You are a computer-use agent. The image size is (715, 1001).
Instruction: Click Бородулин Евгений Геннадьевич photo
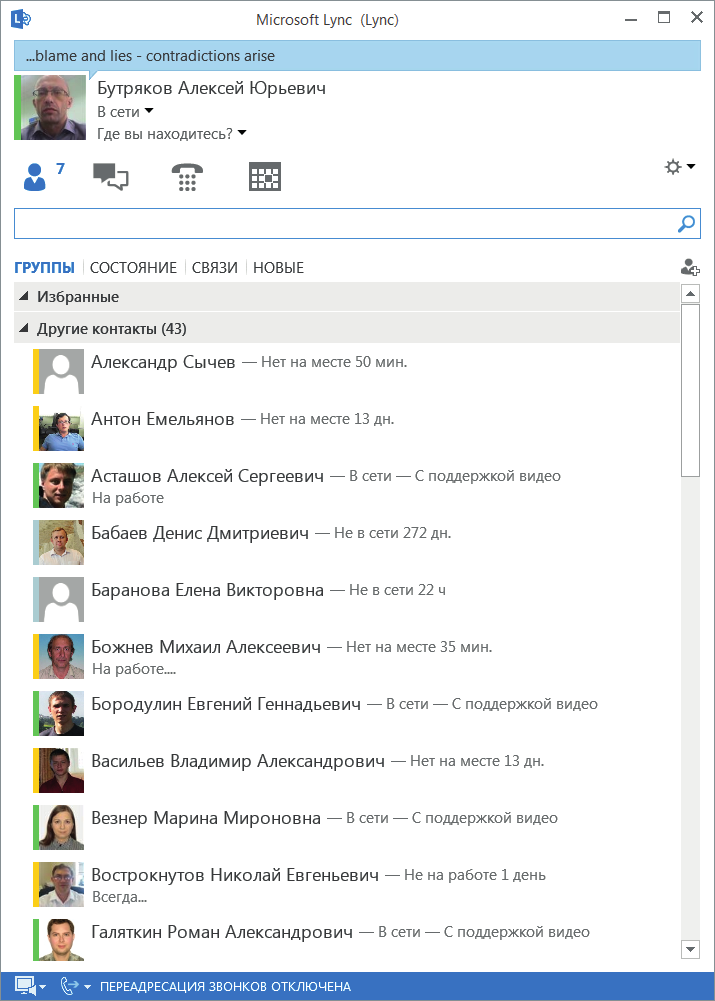[x=61, y=713]
